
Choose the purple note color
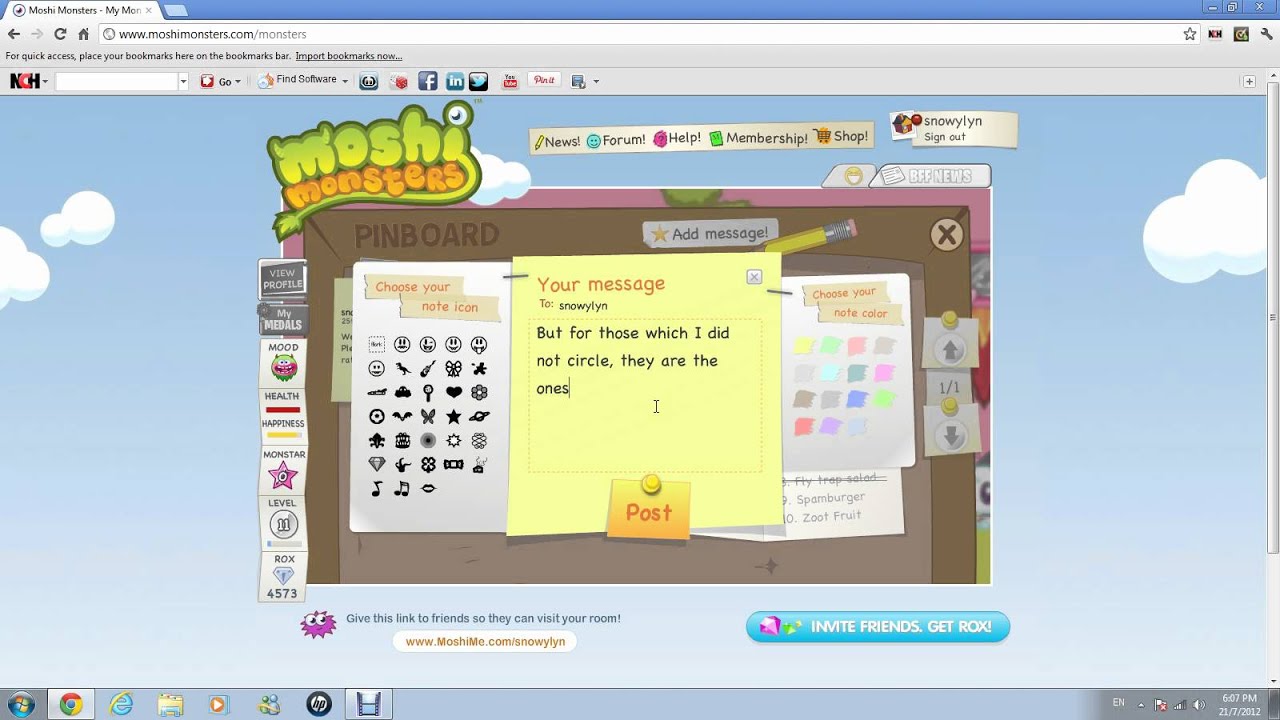click(830, 427)
